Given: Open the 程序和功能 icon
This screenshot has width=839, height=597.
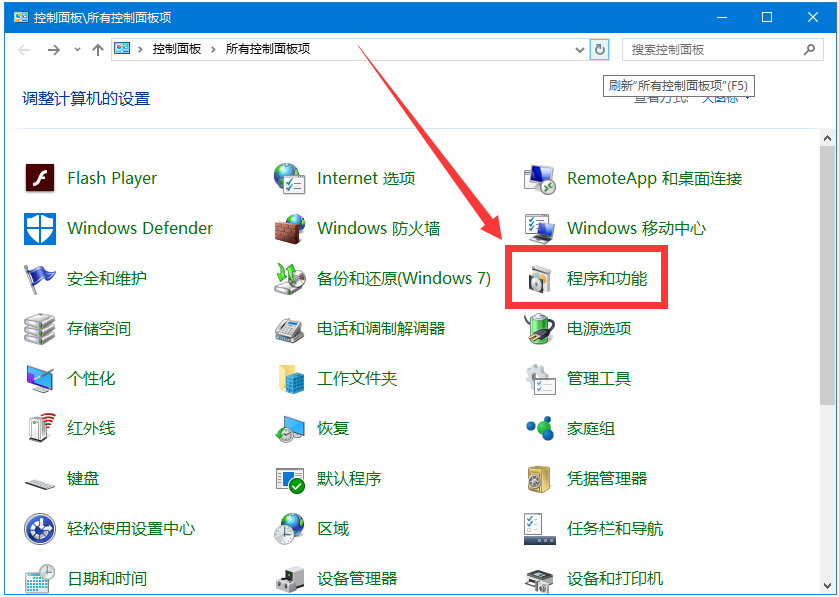Looking at the screenshot, I should [539, 279].
